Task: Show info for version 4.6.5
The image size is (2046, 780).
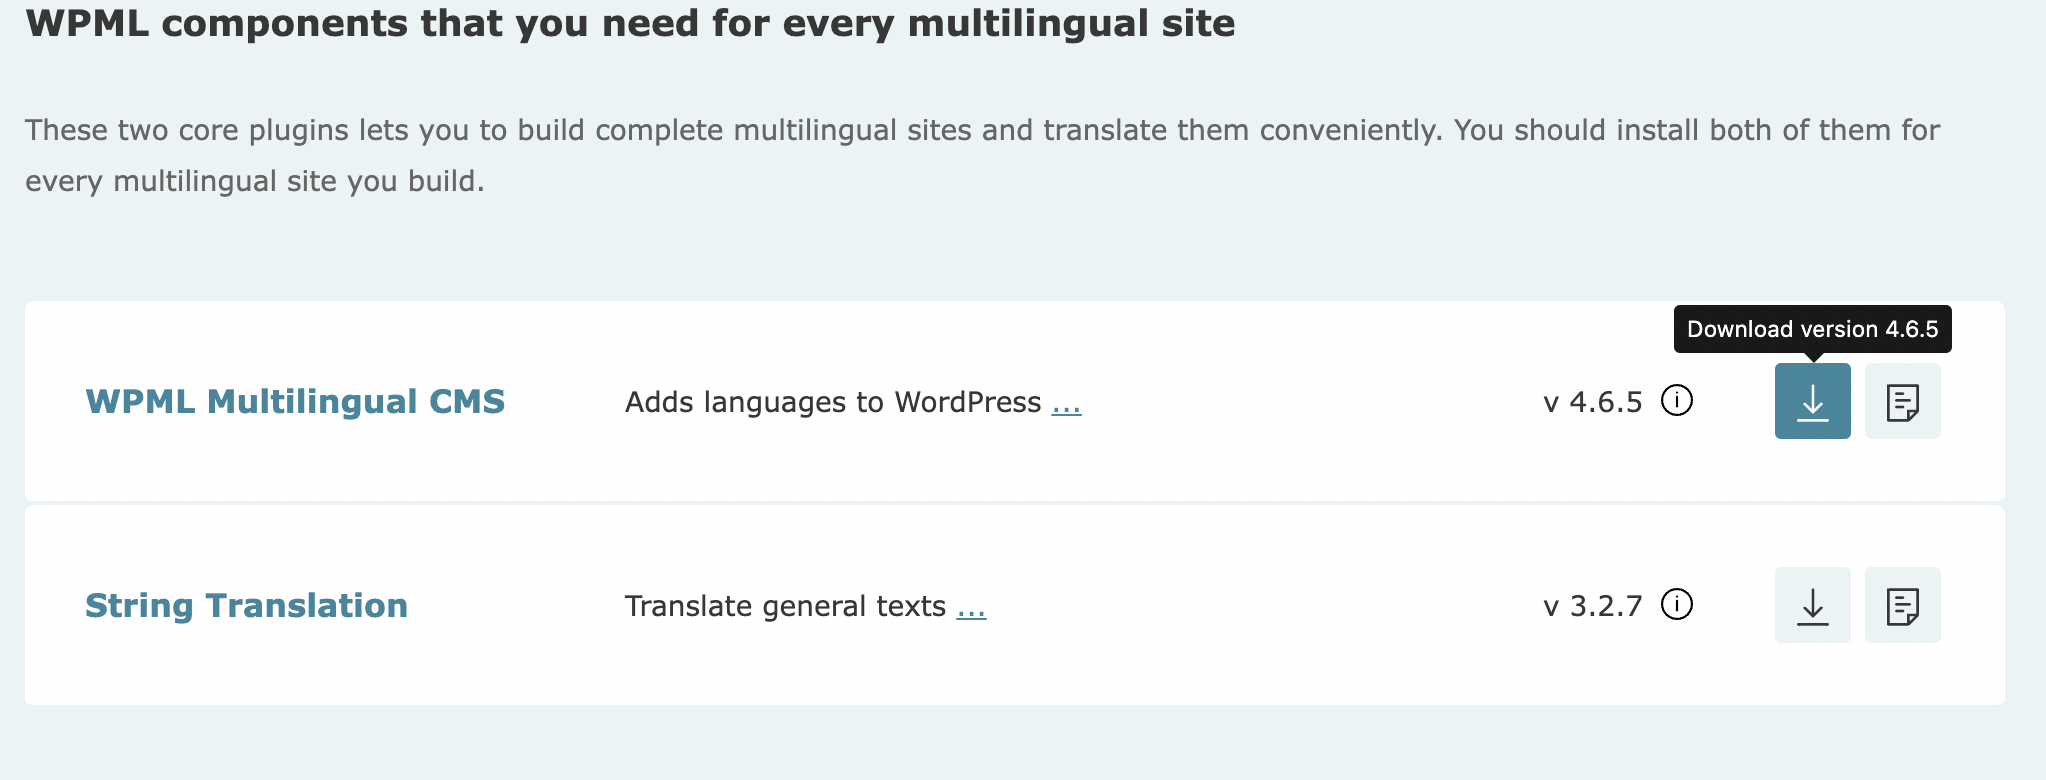Action: pyautogui.click(x=1677, y=400)
